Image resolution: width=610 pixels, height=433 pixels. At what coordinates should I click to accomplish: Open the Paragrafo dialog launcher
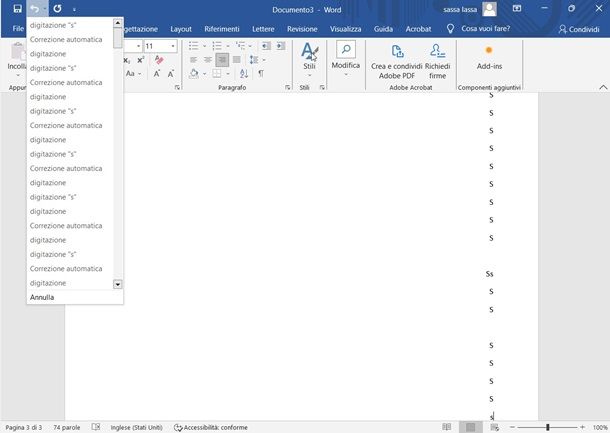(287, 88)
